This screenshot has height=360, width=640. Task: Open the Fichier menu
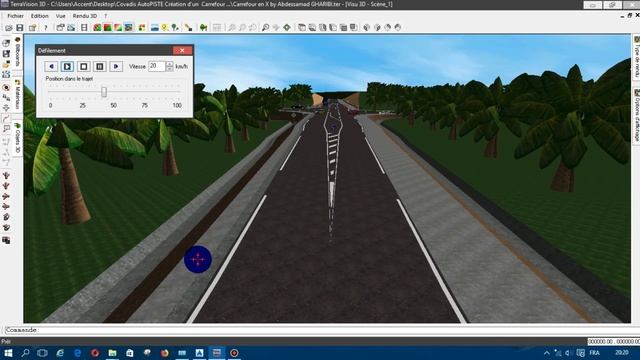(x=16, y=16)
